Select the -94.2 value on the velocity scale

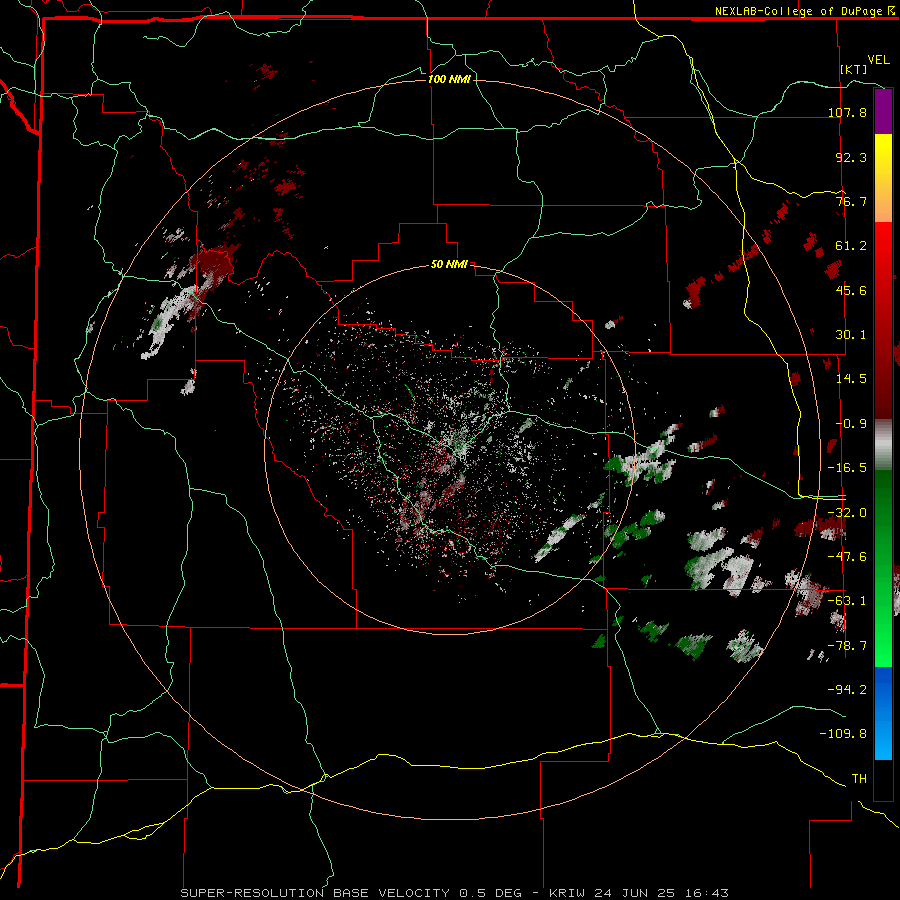[847, 689]
